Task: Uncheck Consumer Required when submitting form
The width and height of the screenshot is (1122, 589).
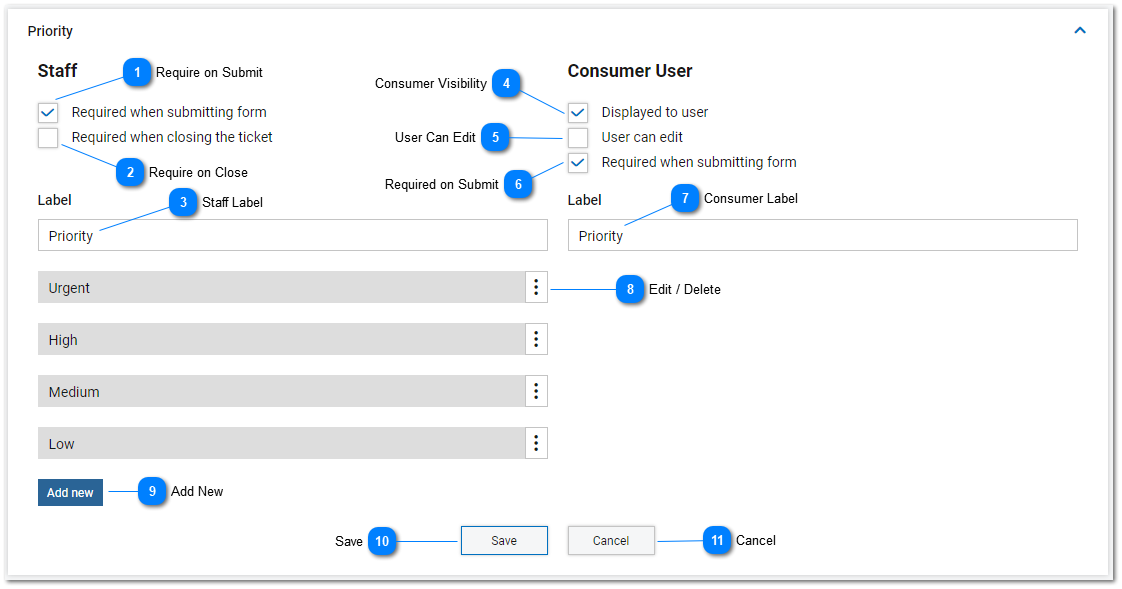Action: click(x=578, y=162)
